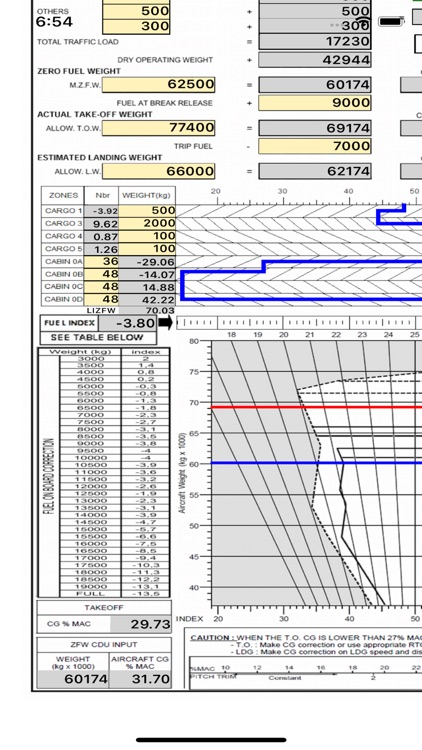Edit the M.Z.F.W. field 62500
Screen dimensions: 422x750
[x=158, y=85]
